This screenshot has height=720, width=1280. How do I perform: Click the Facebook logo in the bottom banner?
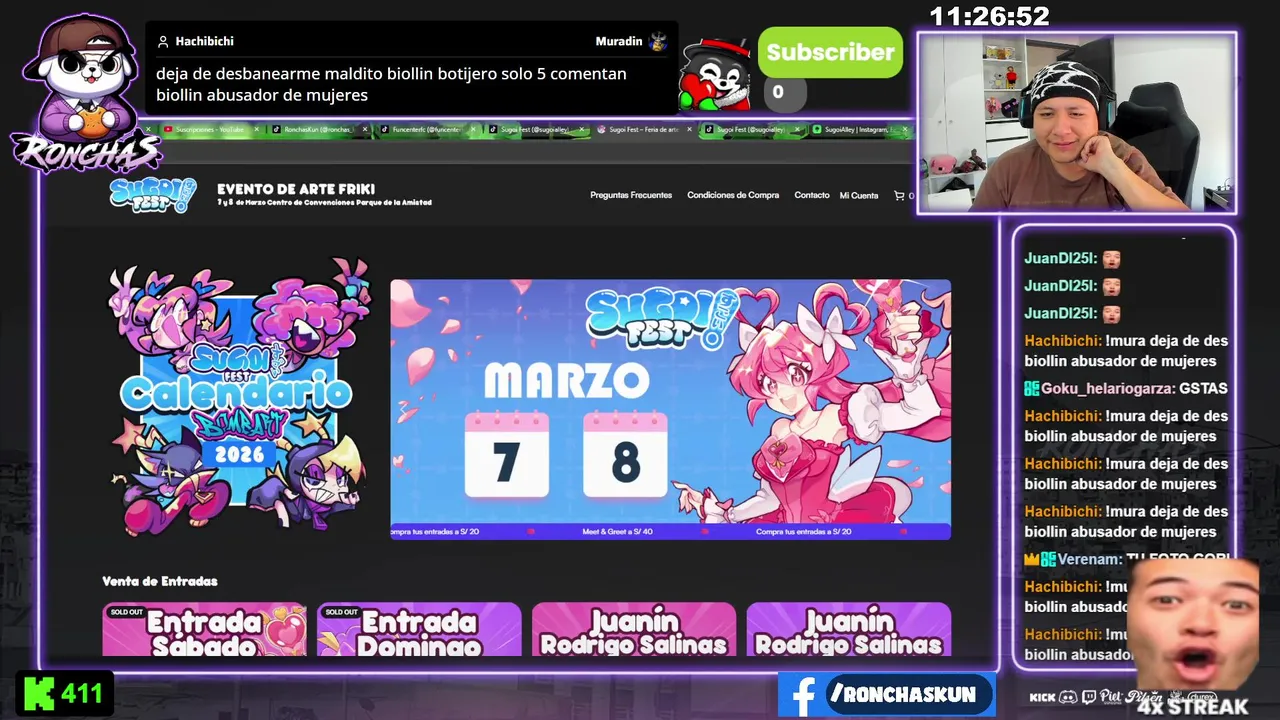[802, 695]
